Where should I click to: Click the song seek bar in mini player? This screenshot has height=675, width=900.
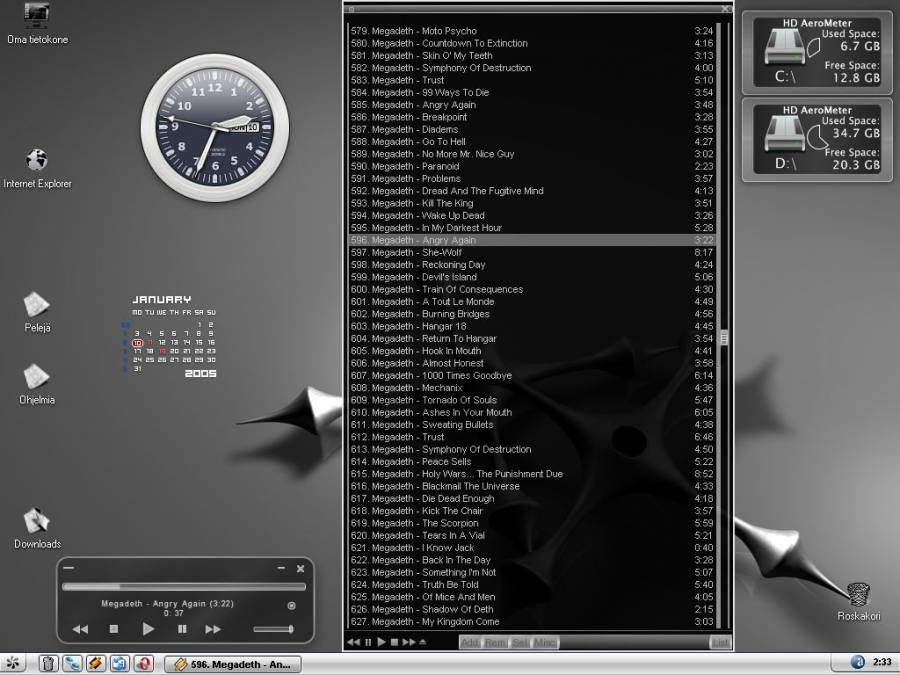[184, 587]
